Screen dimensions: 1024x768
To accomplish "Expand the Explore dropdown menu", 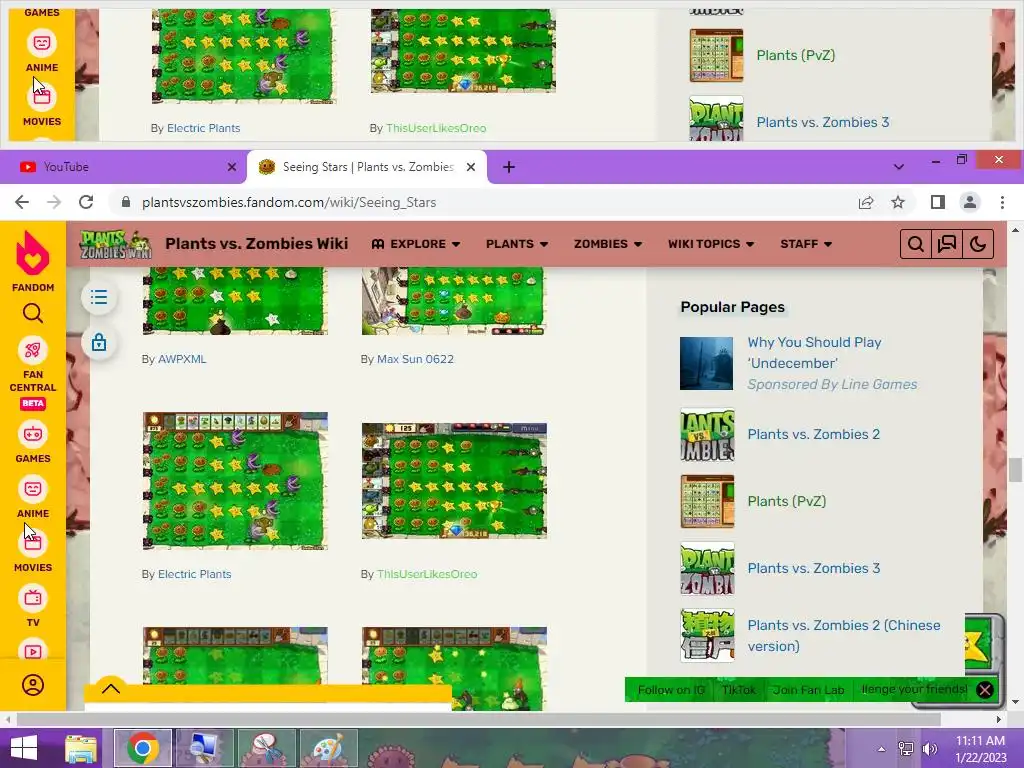I will pyautogui.click(x=416, y=244).
